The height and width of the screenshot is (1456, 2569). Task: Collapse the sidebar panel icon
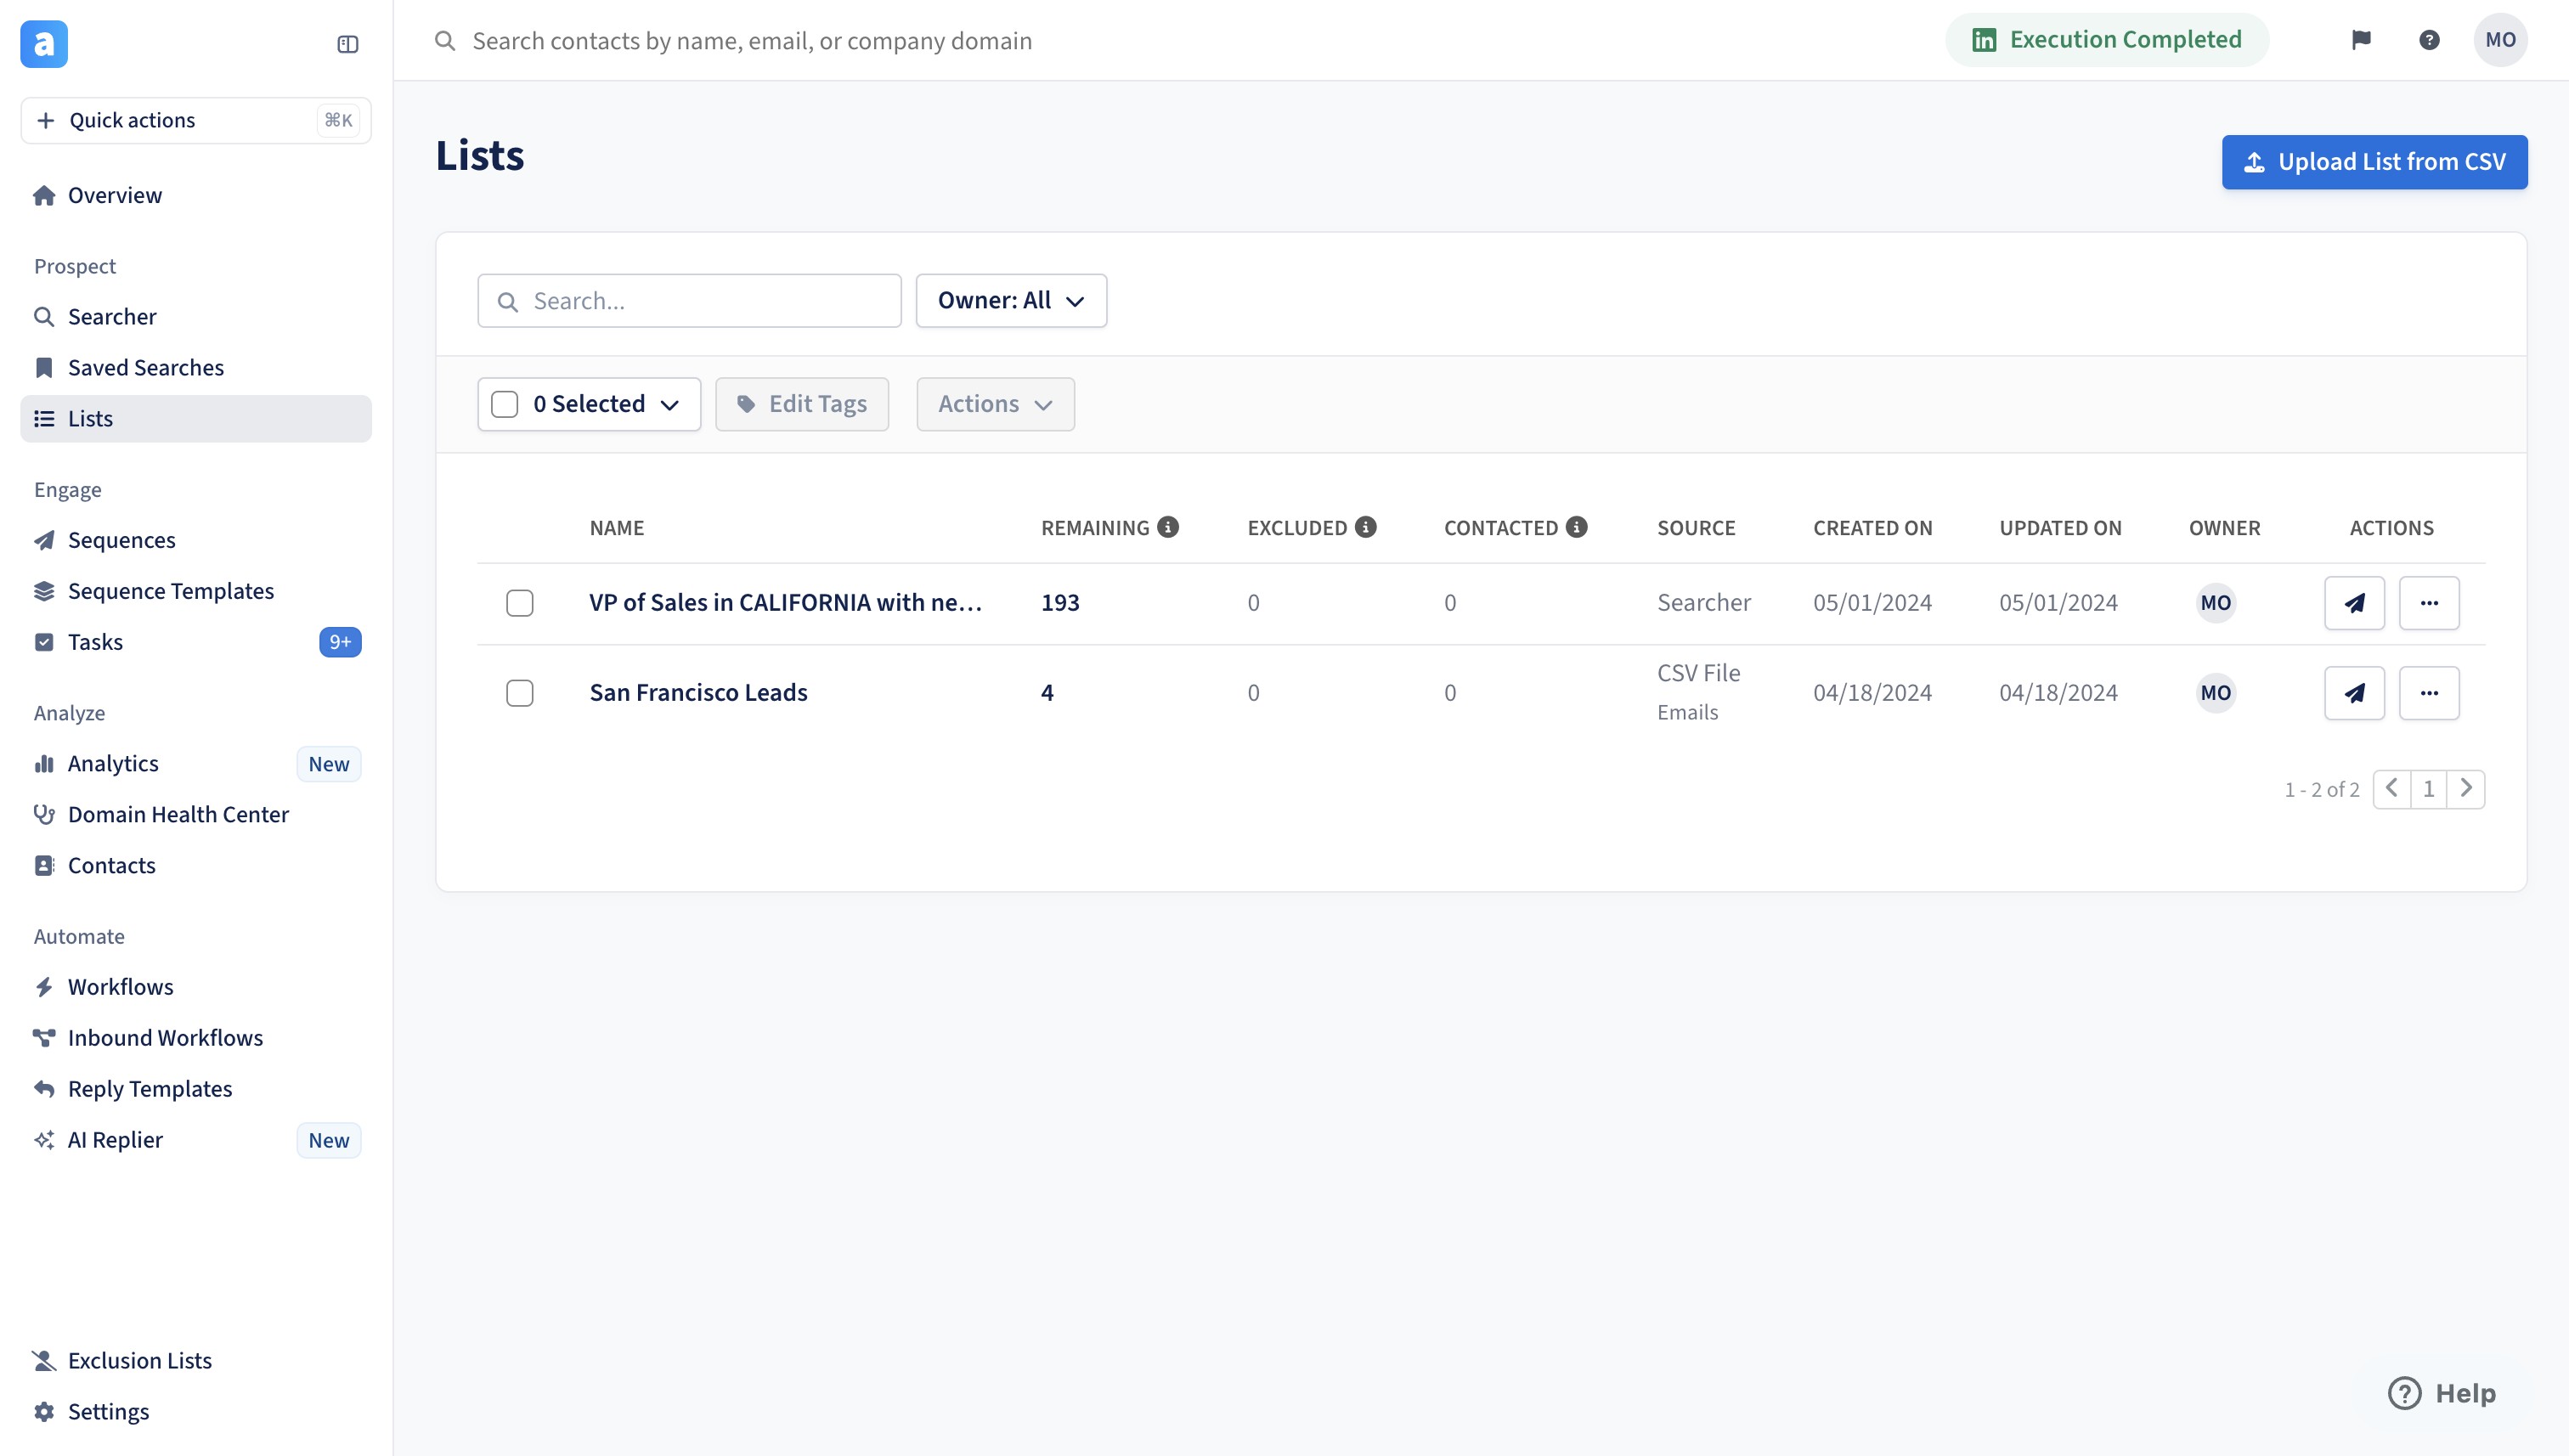(x=347, y=44)
